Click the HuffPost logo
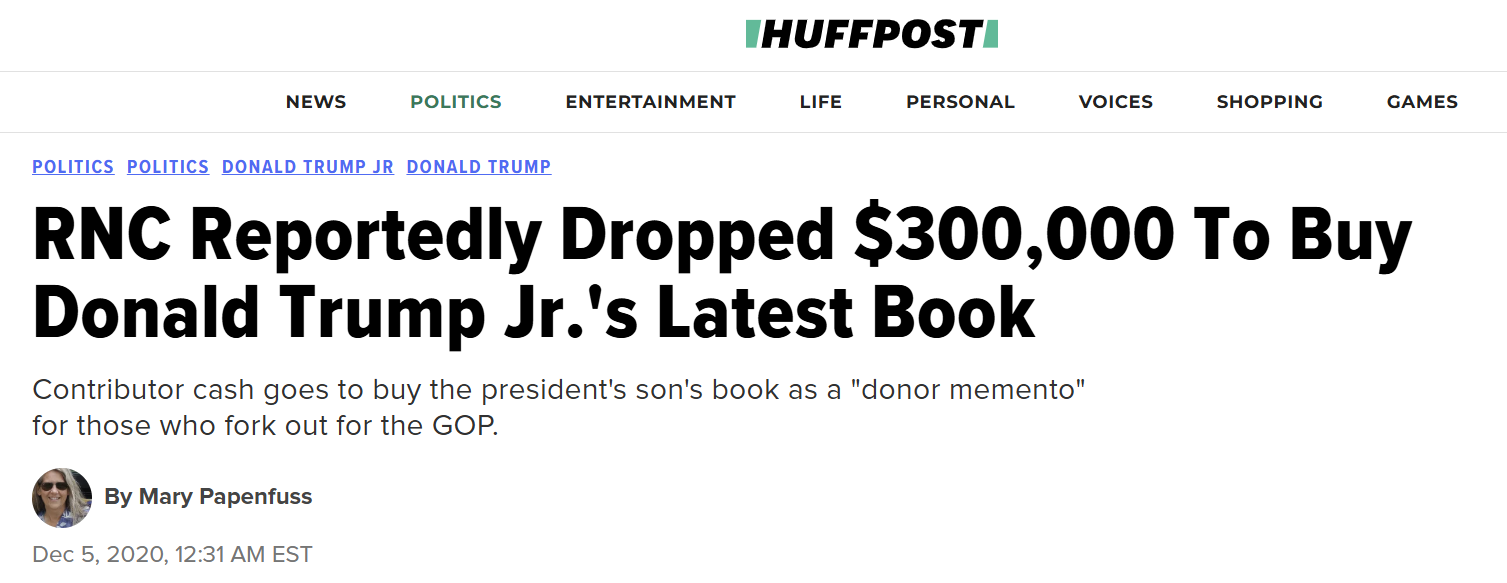1507x583 pixels. [x=871, y=34]
